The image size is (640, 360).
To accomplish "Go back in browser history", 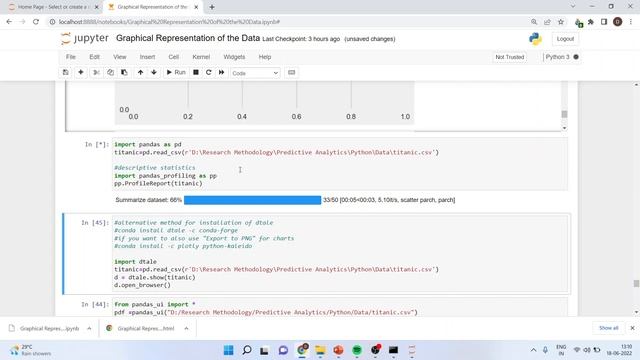I will 9,22.
